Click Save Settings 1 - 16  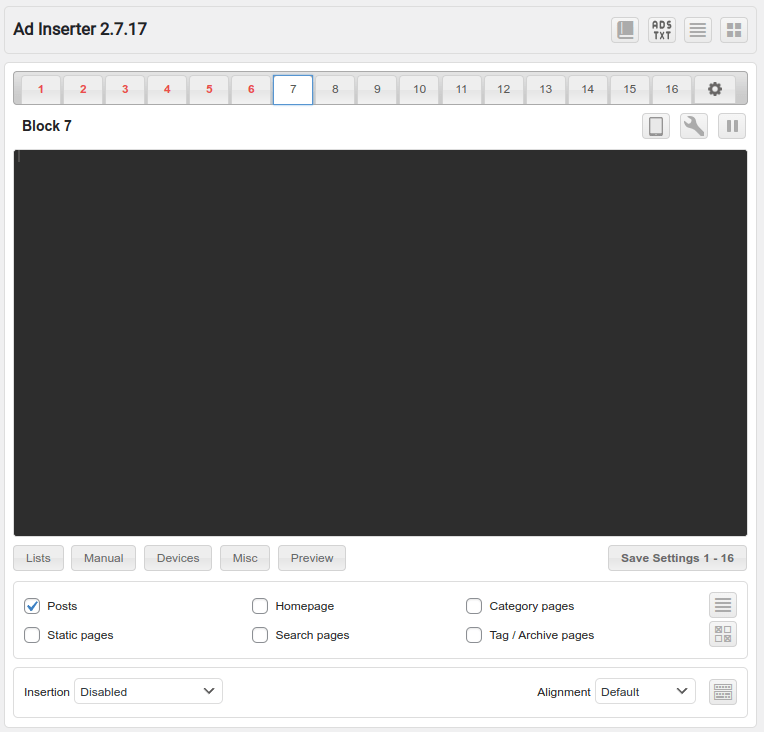click(x=677, y=558)
